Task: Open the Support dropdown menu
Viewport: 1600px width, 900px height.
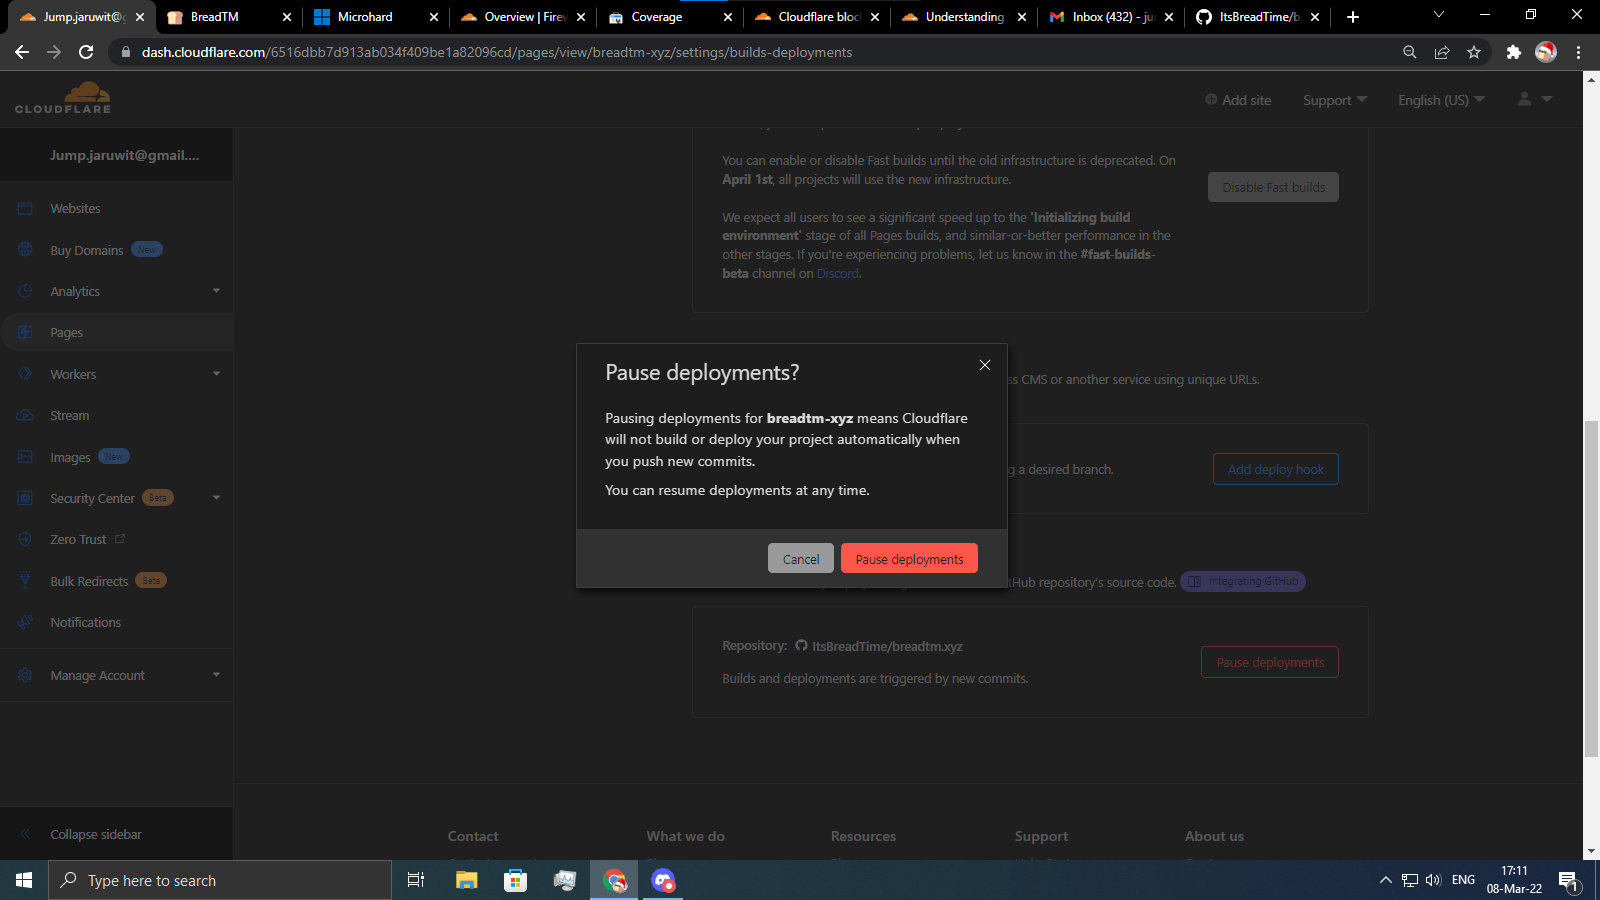Action: [1334, 100]
